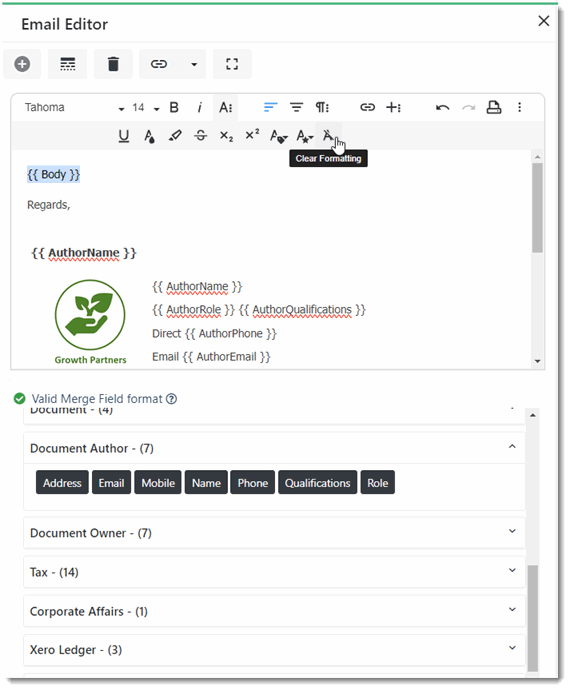570x690 pixels.
Task: Toggle bold formatting
Action: [x=174, y=108]
